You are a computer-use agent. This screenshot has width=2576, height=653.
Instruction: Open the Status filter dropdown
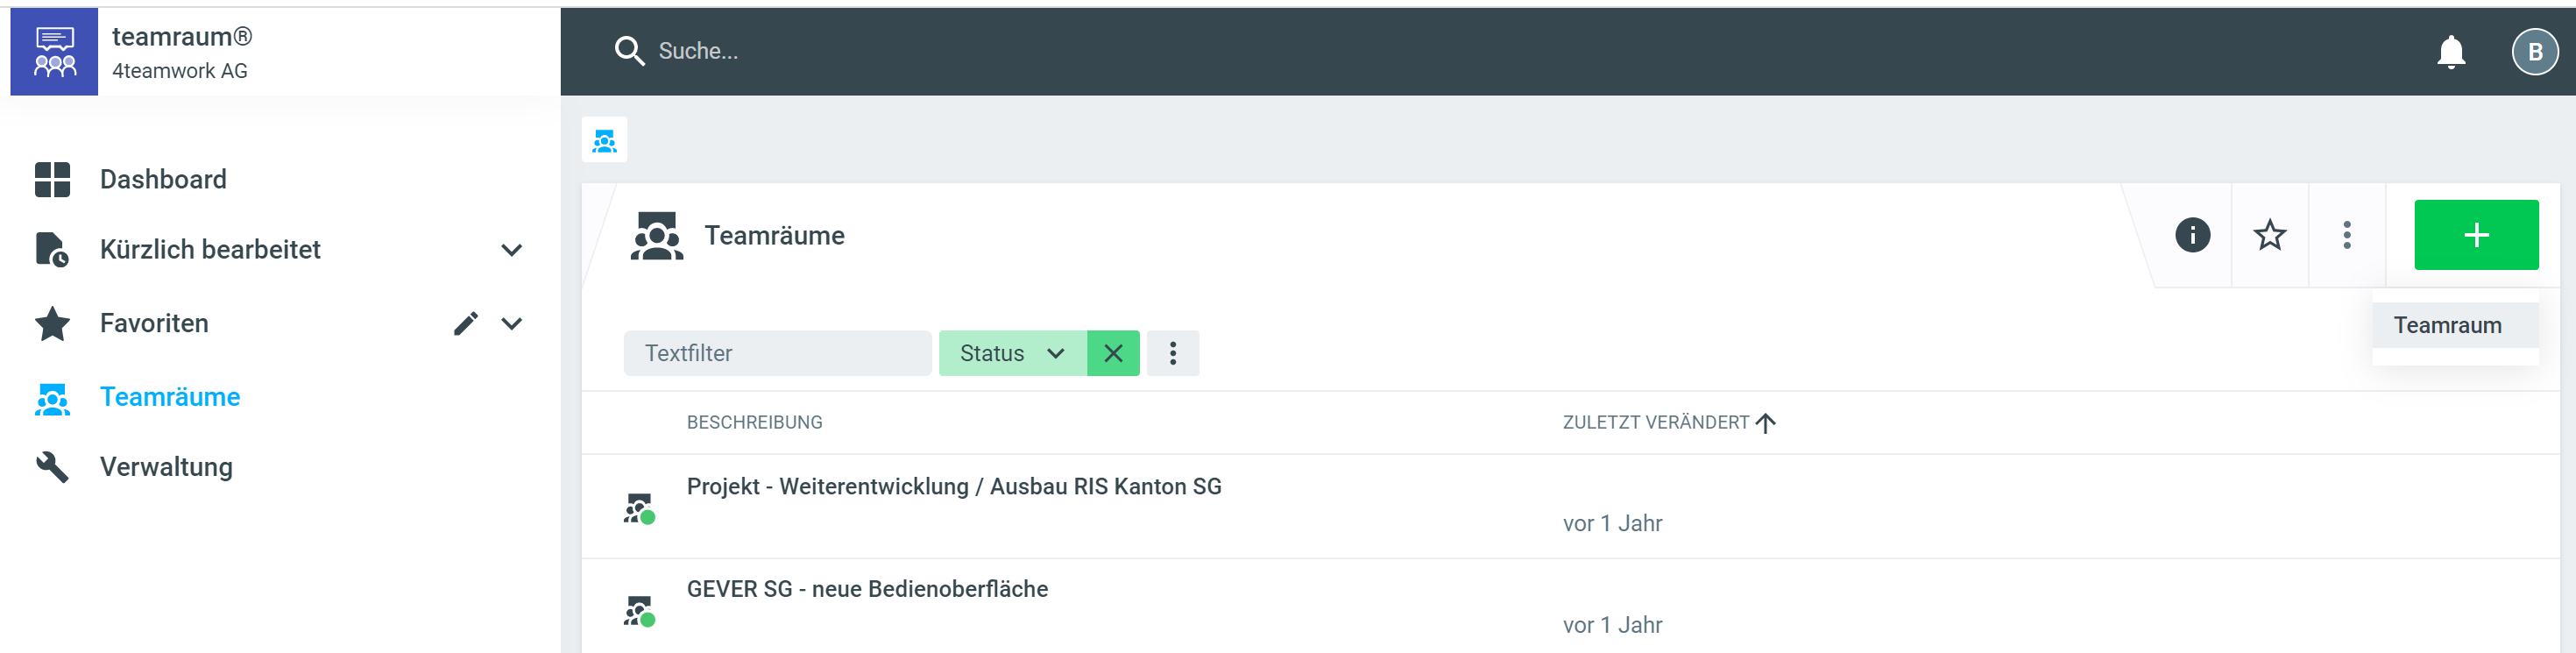[1011, 353]
